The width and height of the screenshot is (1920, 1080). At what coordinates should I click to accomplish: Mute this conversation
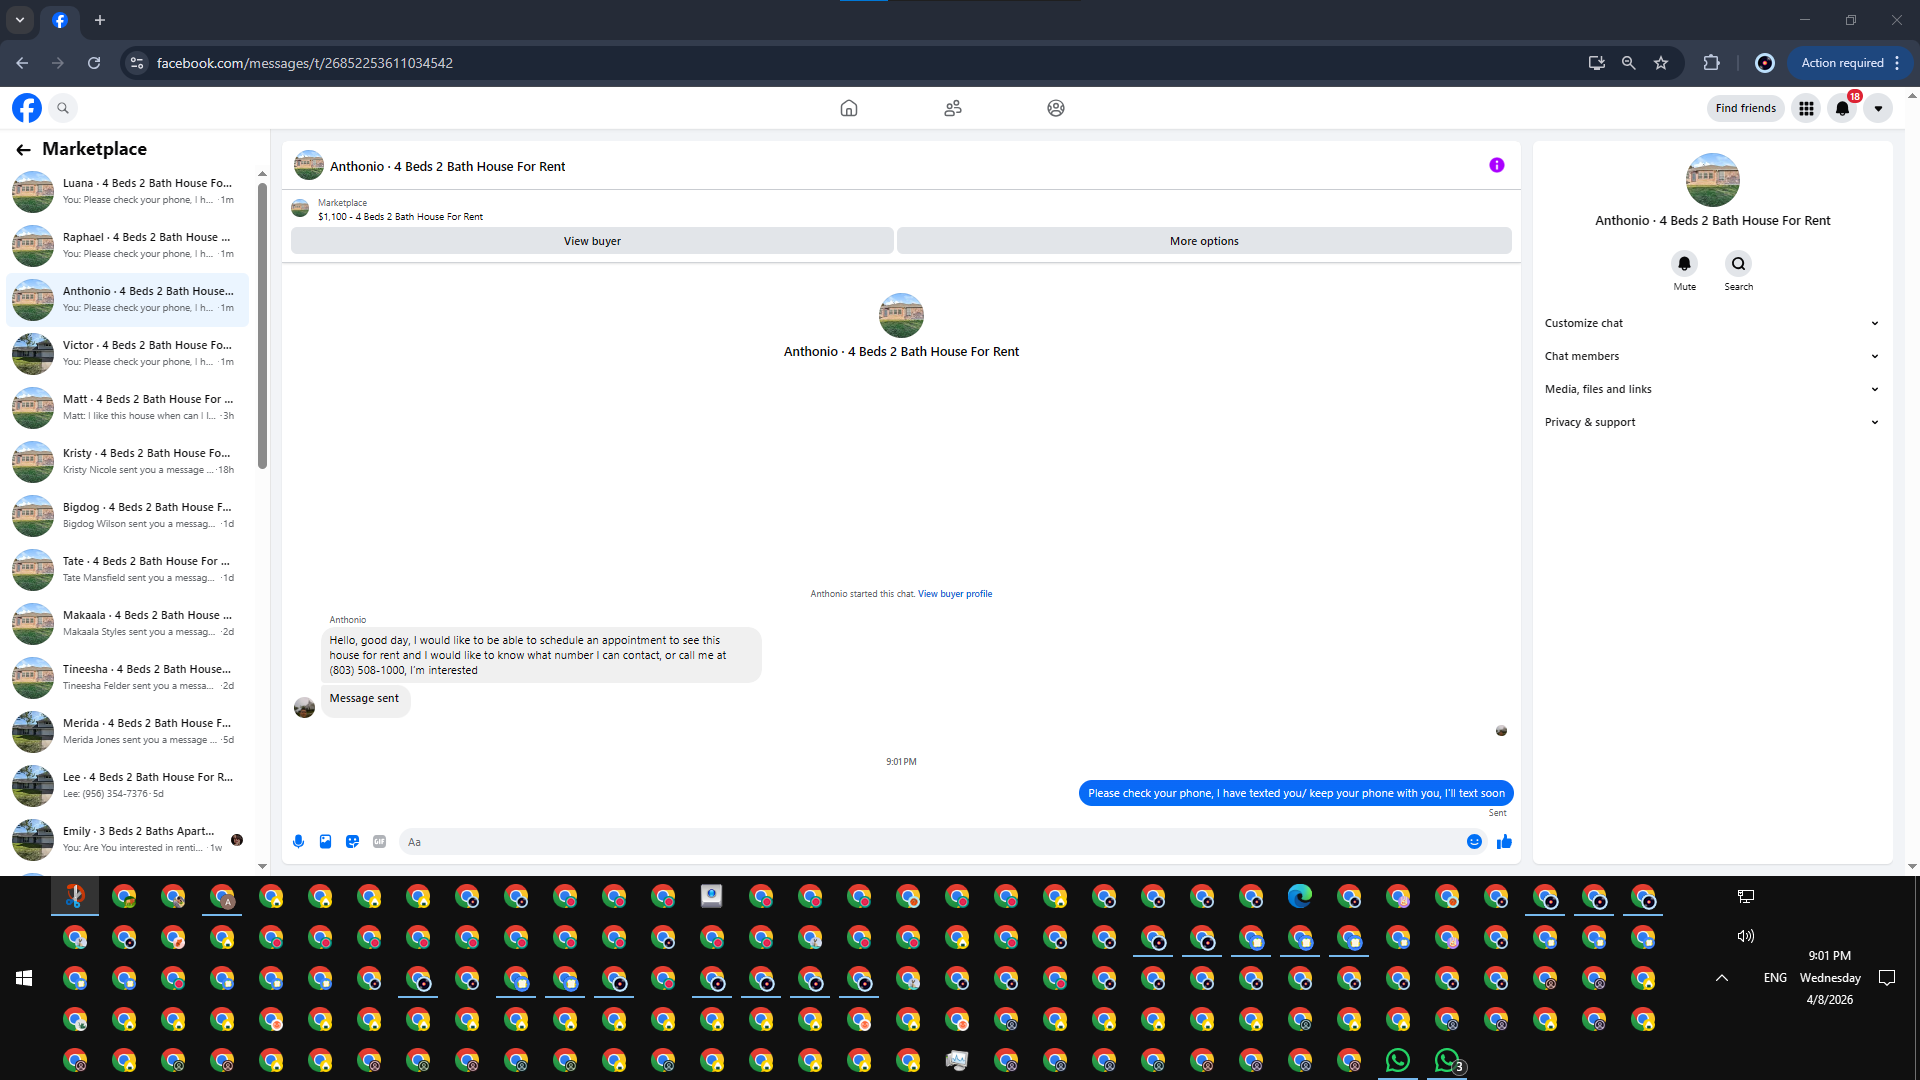[1684, 264]
